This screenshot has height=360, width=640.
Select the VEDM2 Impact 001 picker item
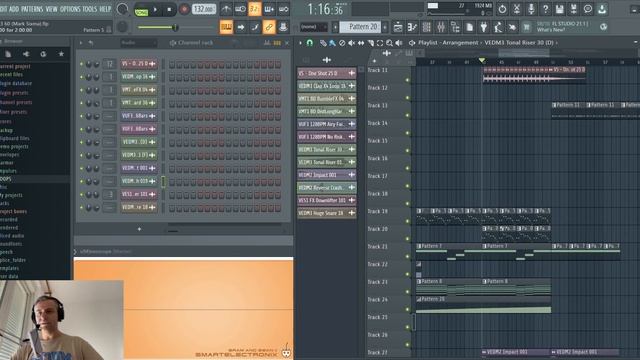[x=327, y=175]
